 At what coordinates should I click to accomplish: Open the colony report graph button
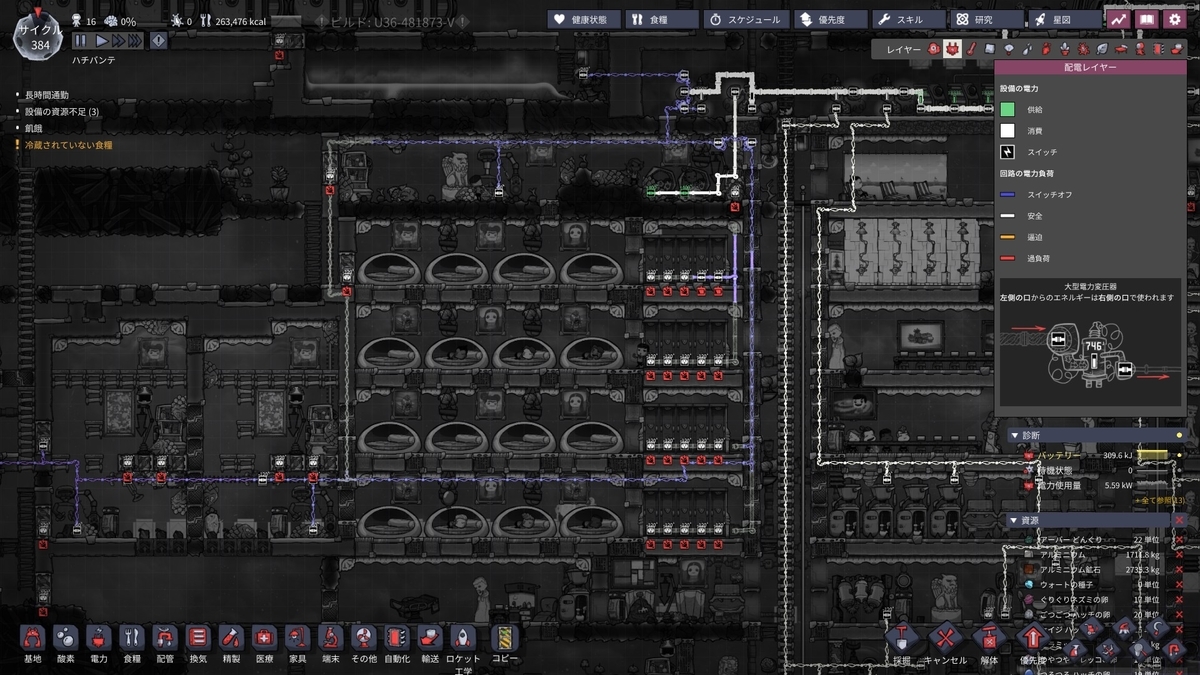[1118, 19]
